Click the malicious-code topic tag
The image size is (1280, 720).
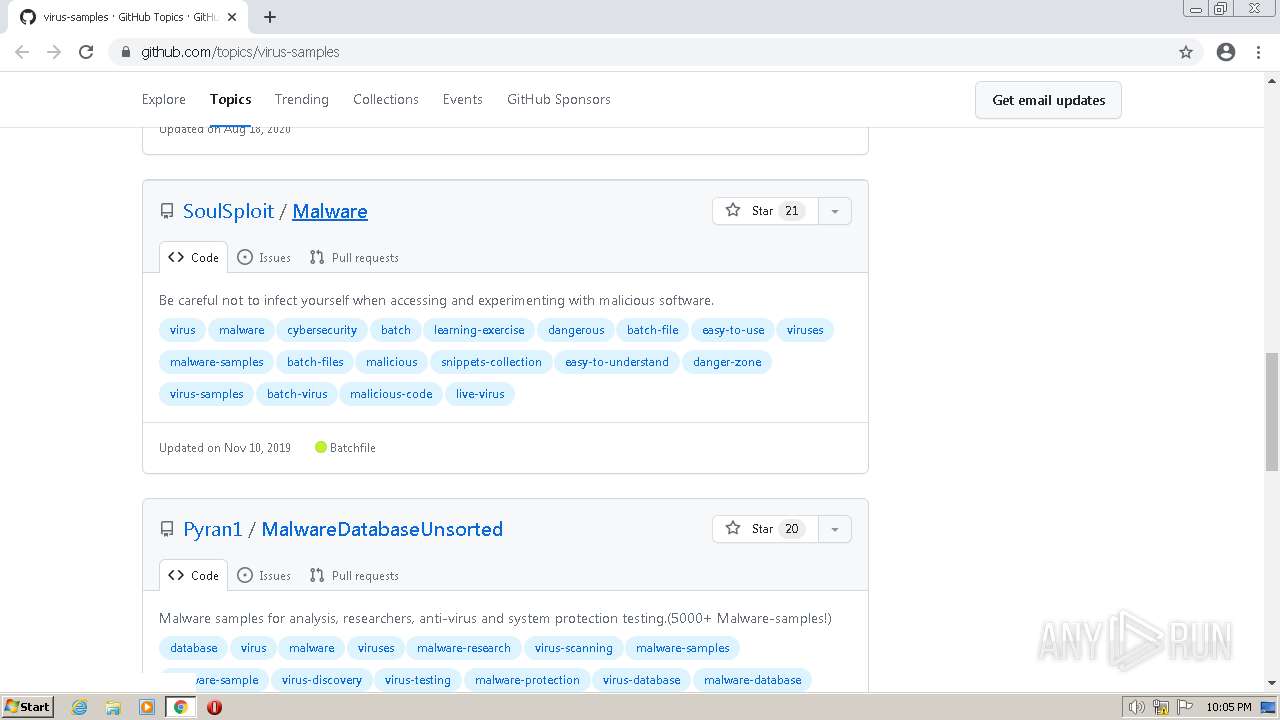[391, 394]
